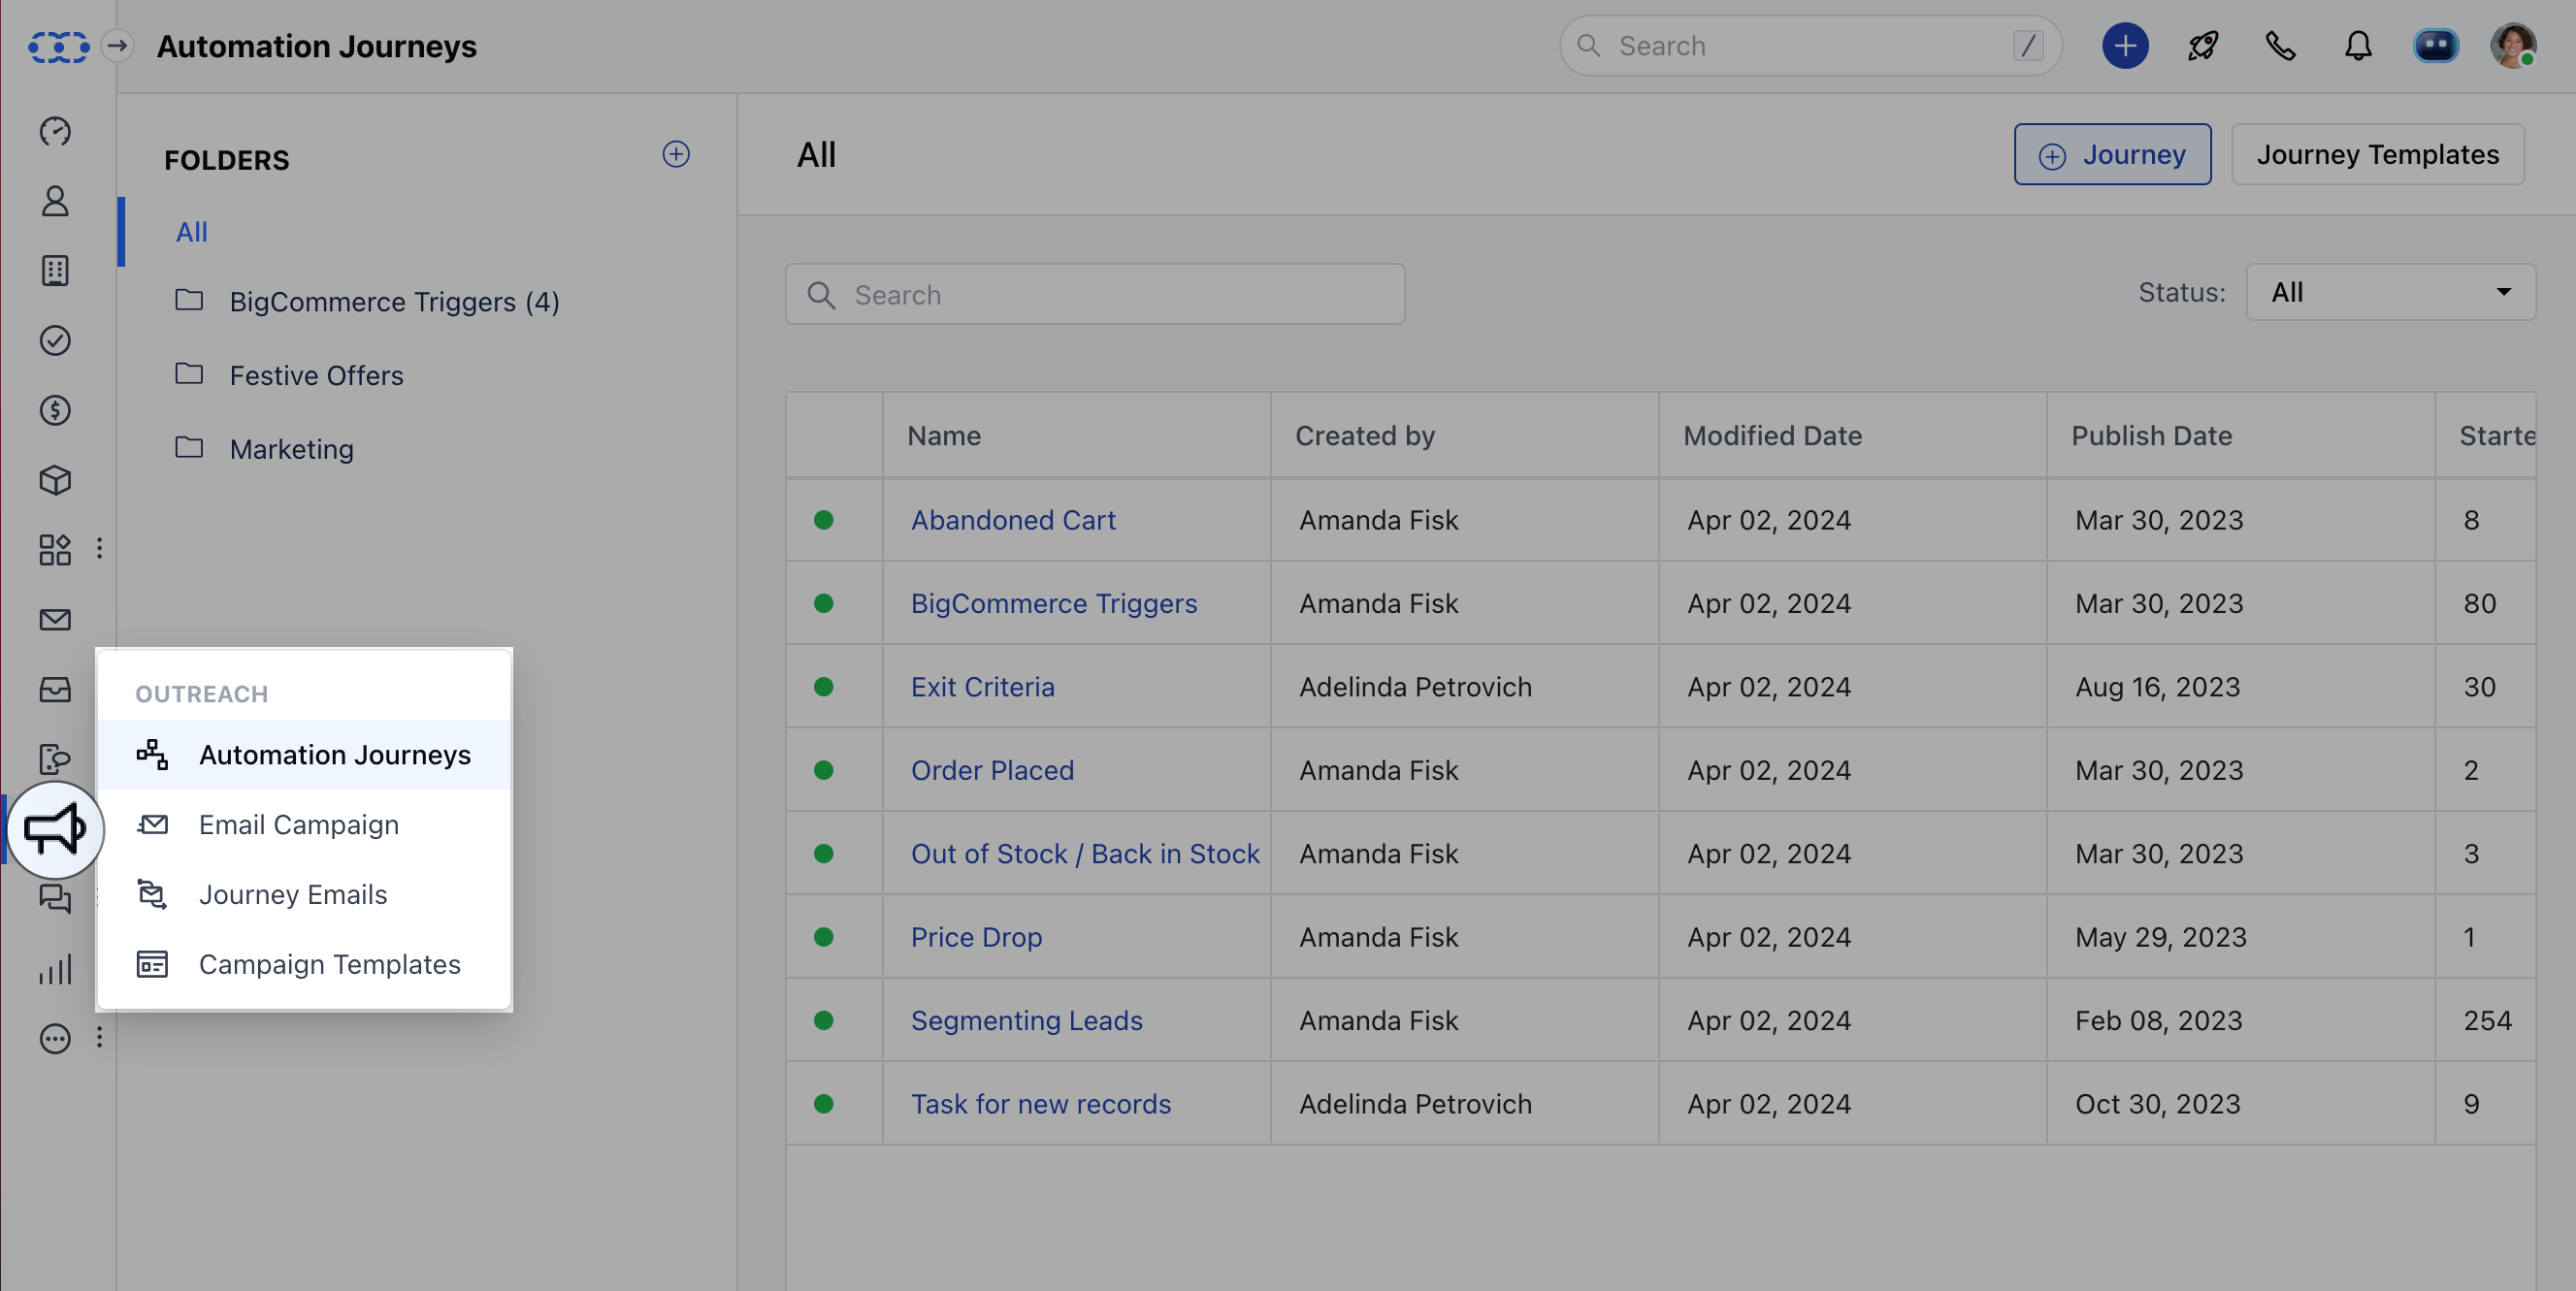Open Tasks checkmark circle icon in sidebar

(55, 341)
